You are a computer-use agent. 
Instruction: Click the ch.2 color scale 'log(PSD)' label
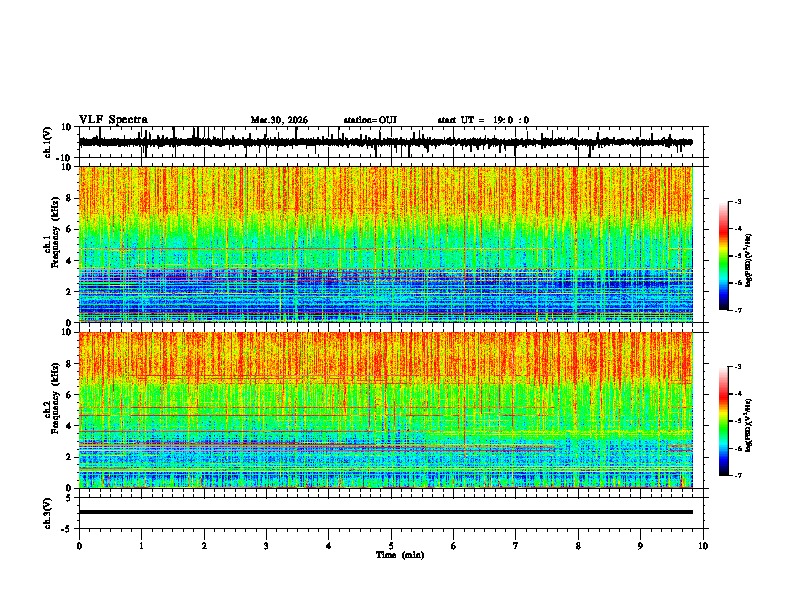[749, 425]
